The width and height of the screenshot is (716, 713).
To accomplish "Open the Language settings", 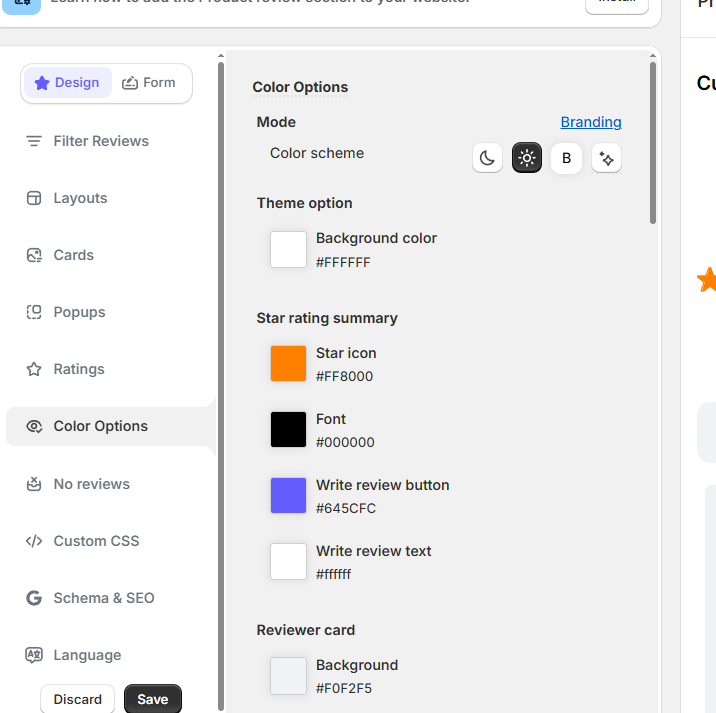I will pos(86,655).
